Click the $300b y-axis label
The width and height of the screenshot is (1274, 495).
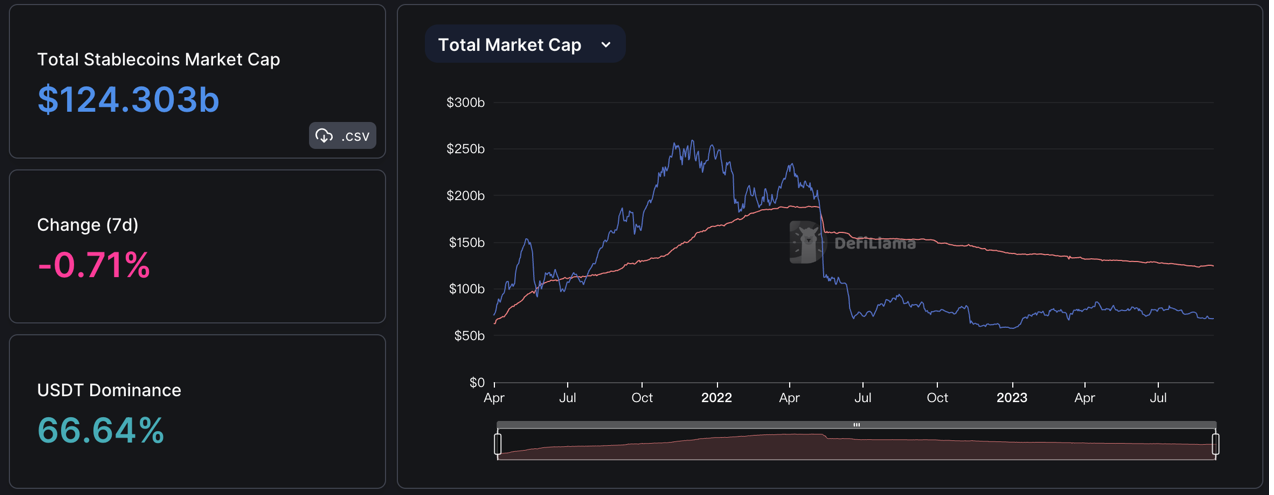click(x=465, y=102)
